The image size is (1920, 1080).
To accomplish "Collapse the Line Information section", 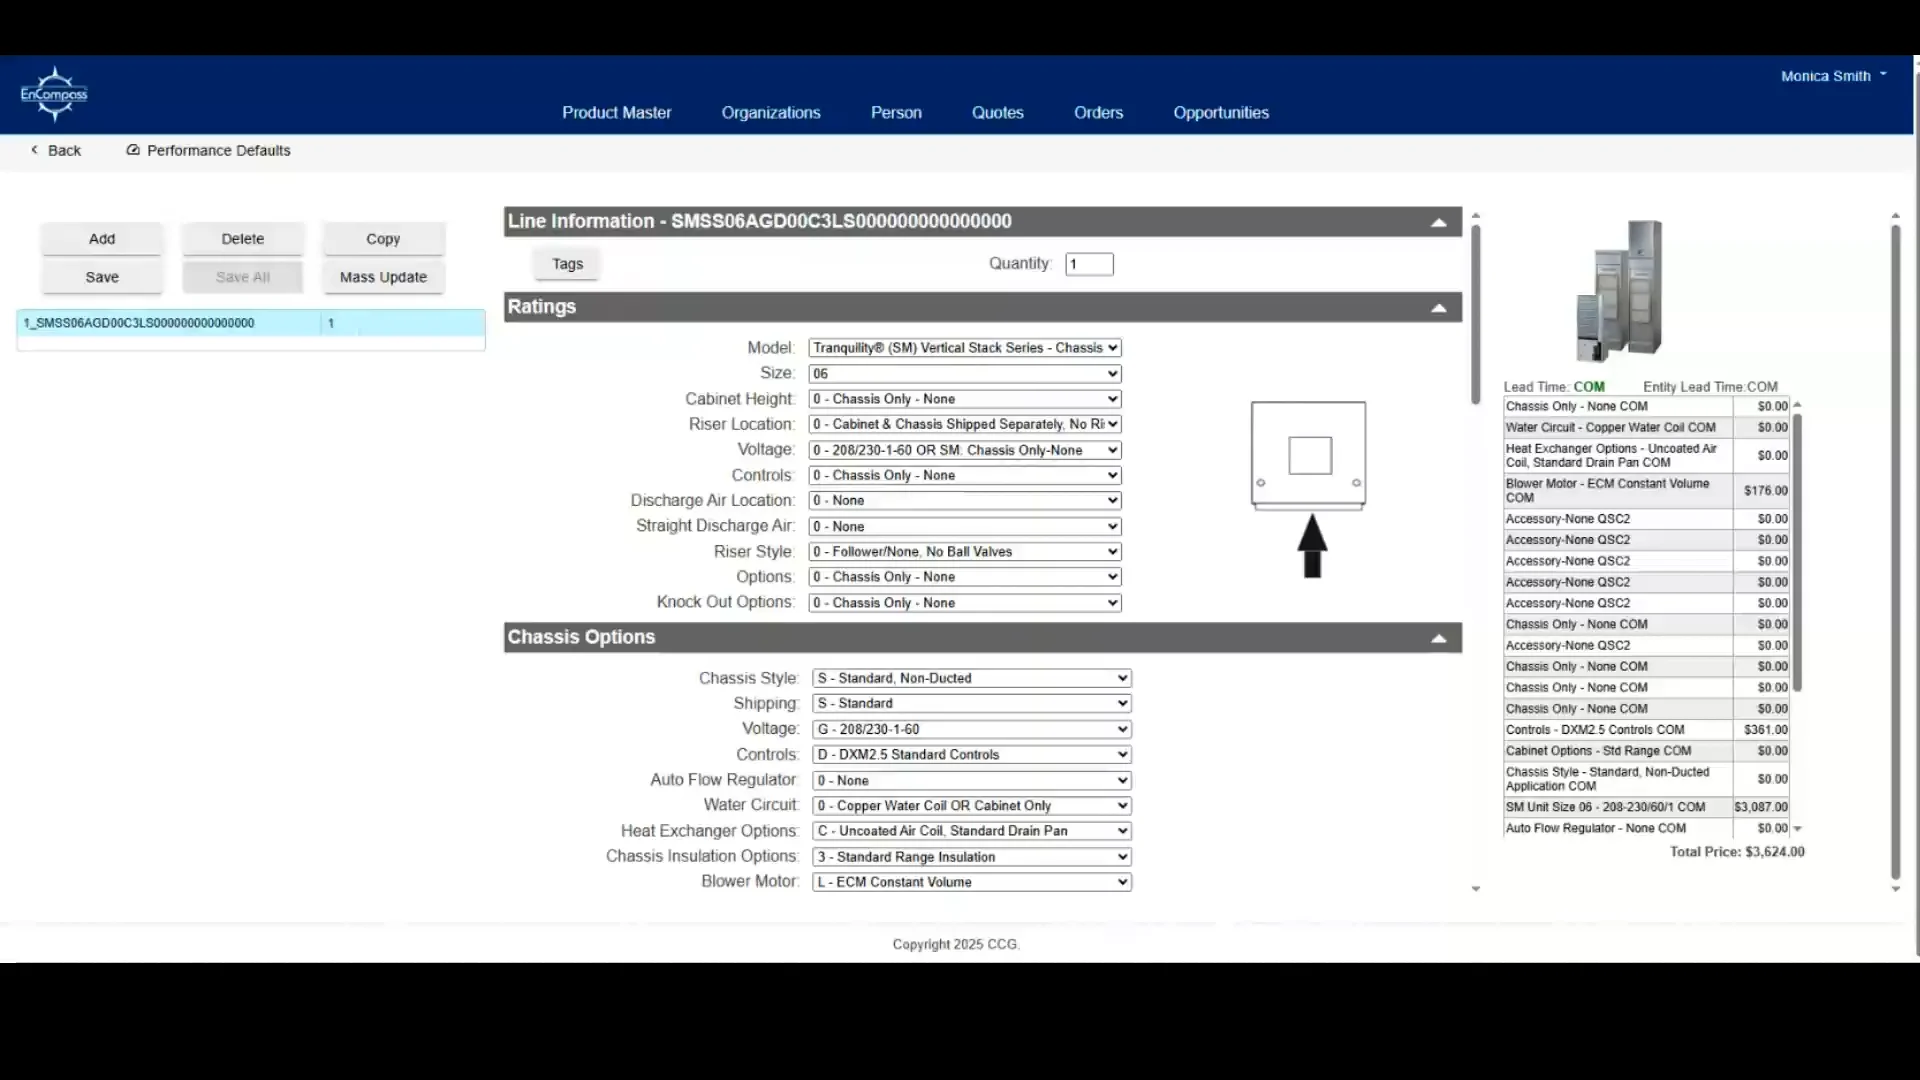I will [x=1438, y=221].
